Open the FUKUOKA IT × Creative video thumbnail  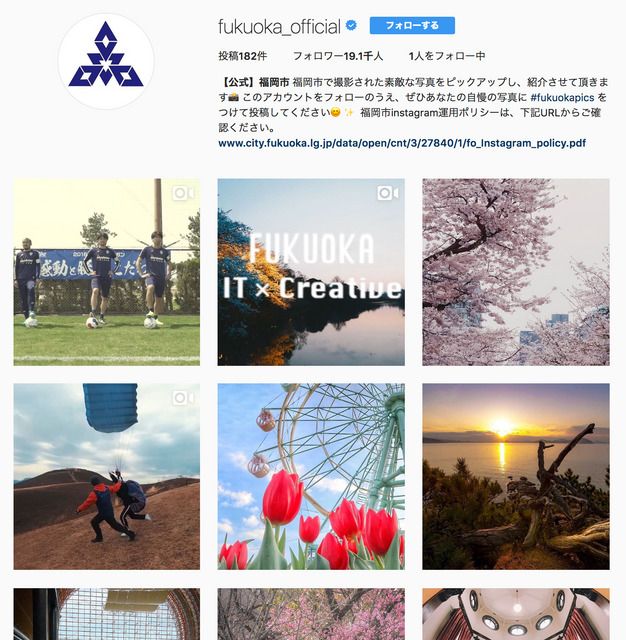click(311, 272)
